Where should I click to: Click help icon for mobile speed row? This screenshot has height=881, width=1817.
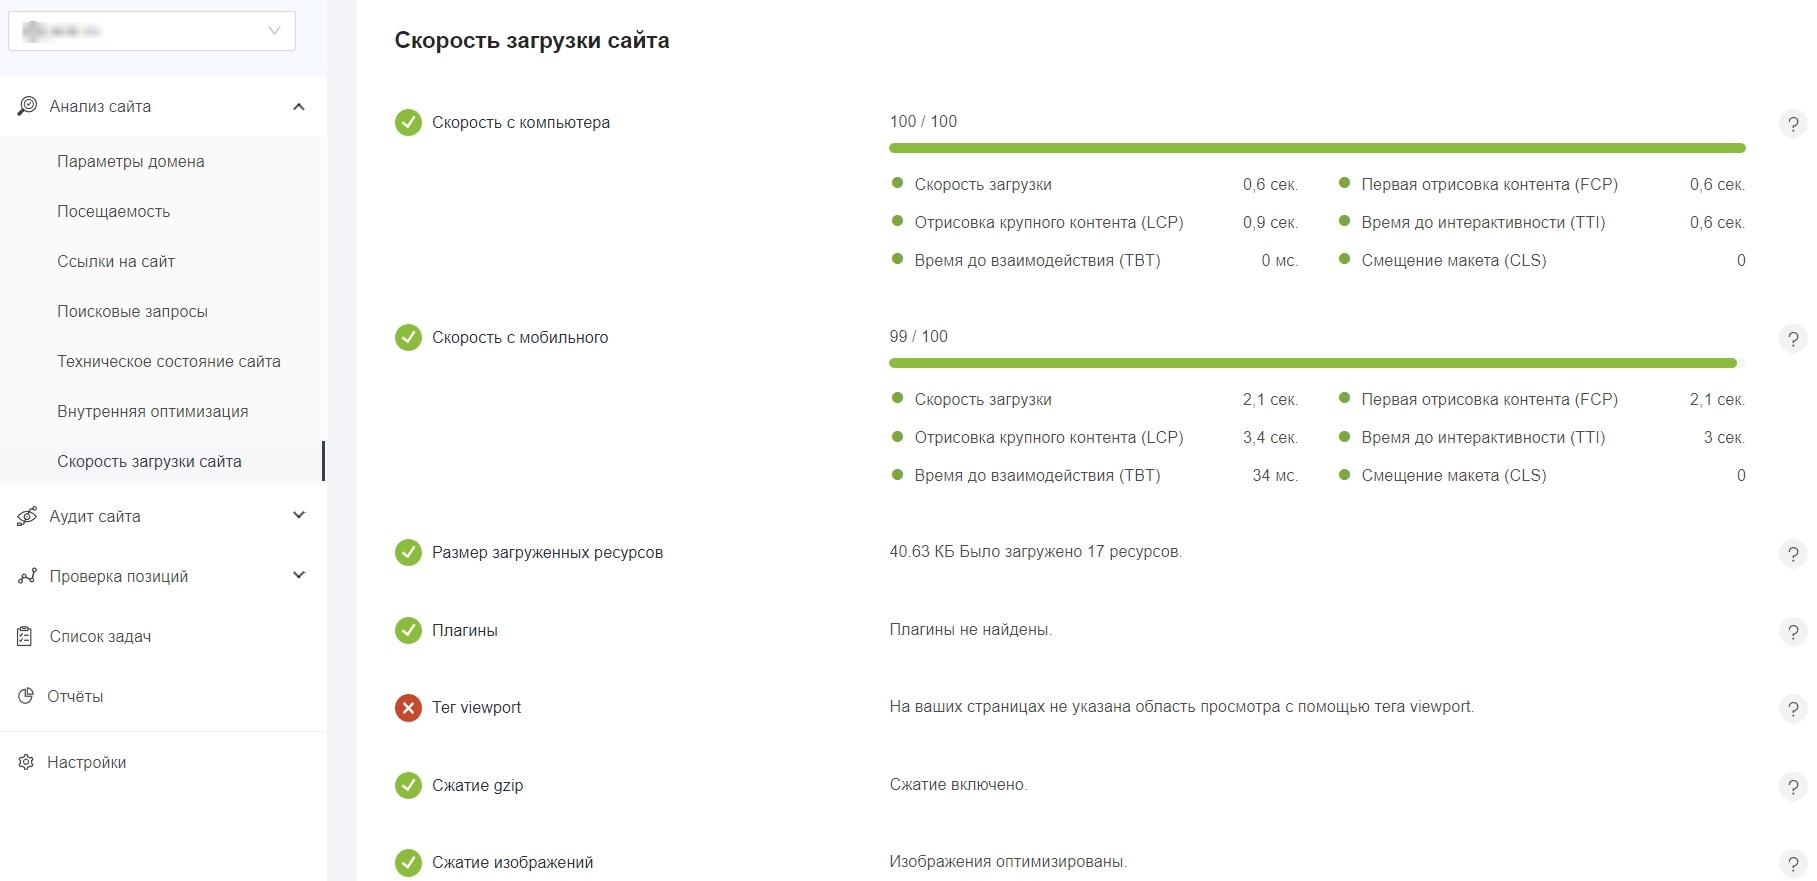click(x=1792, y=339)
